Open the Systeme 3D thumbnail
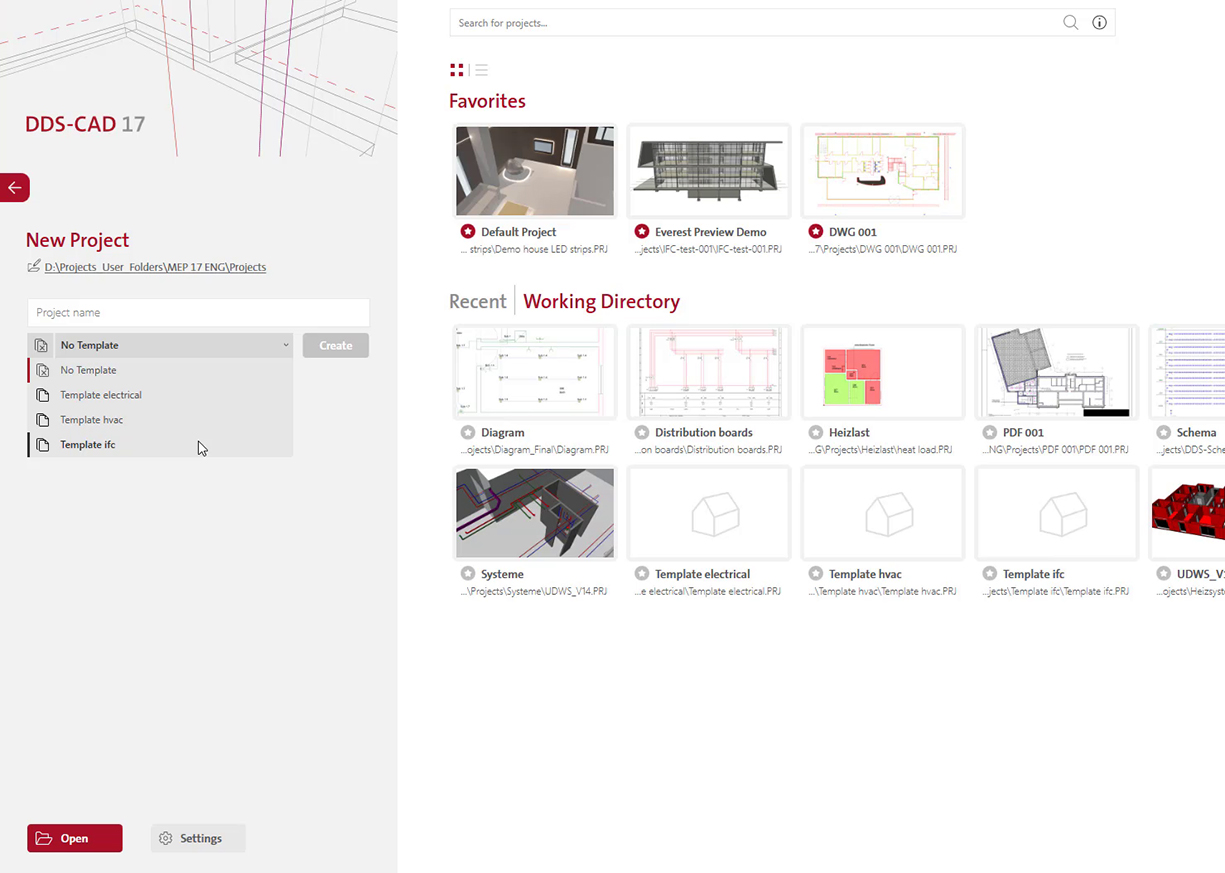The image size is (1225, 873). tap(535, 514)
